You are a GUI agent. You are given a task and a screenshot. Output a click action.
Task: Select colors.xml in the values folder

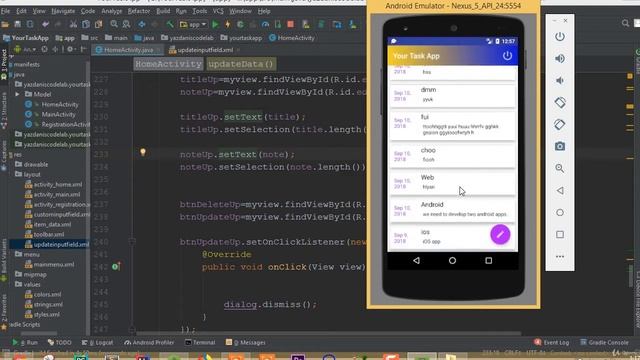tap(43, 294)
